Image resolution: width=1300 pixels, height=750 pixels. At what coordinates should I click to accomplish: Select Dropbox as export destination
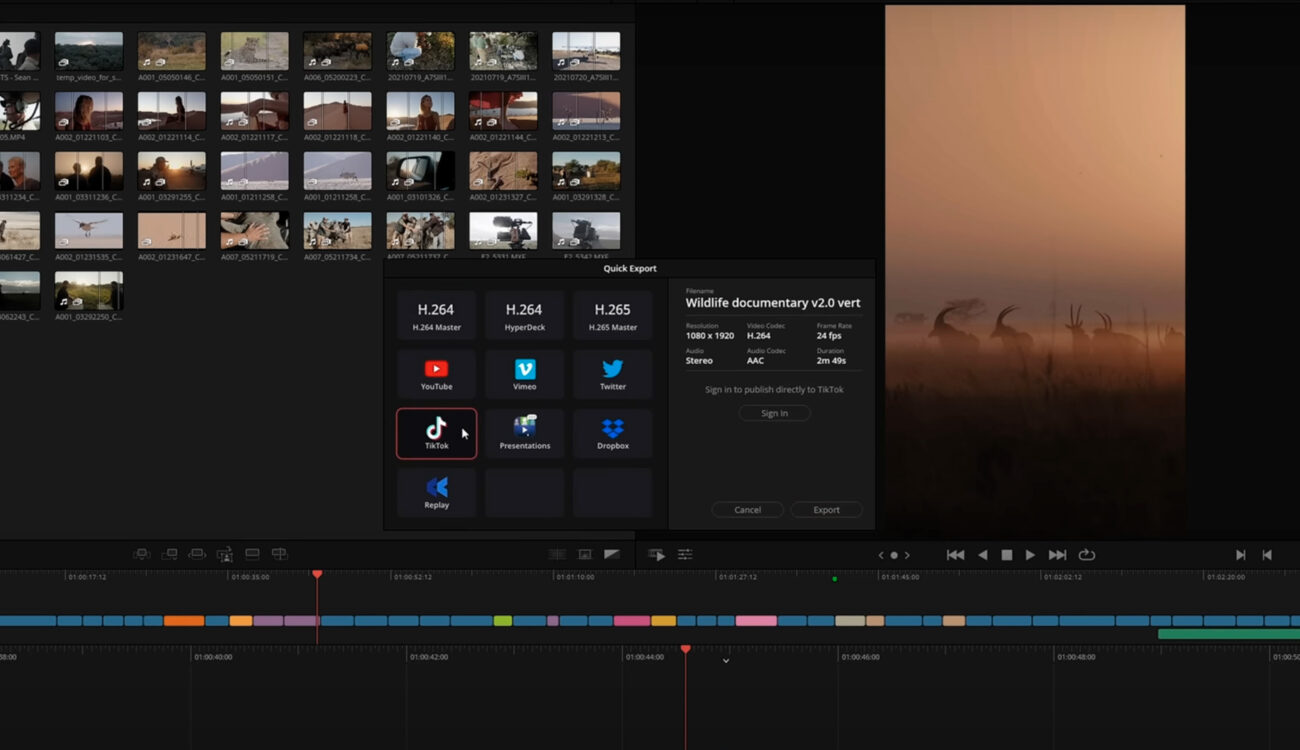point(612,434)
